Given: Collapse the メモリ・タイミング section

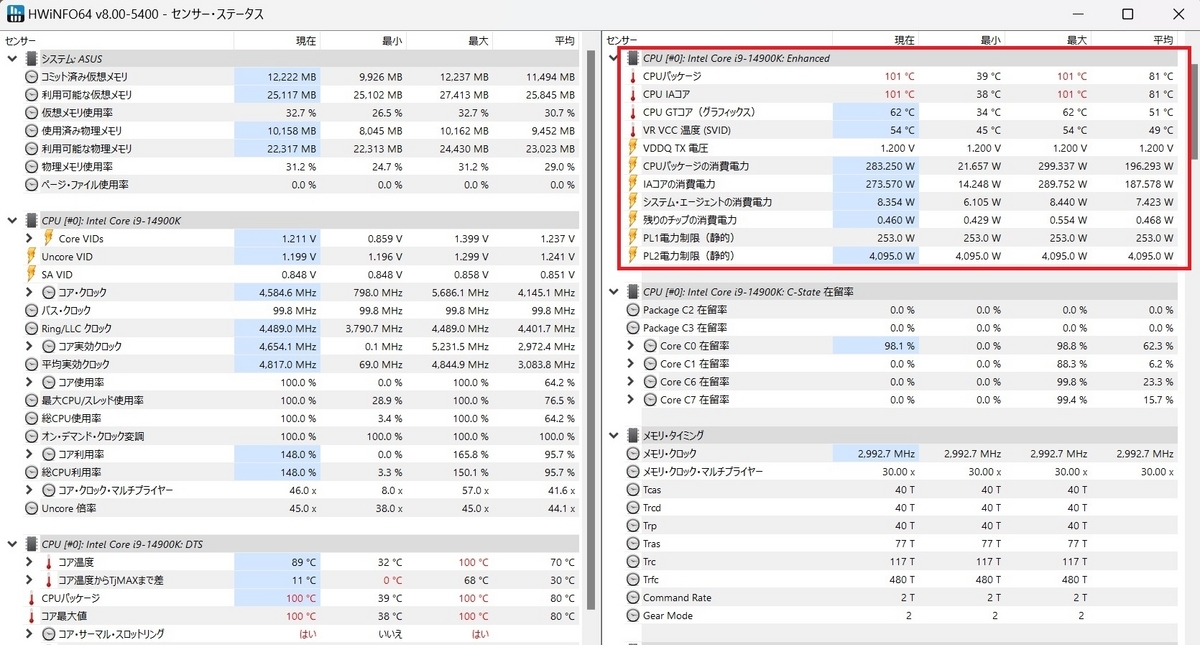Looking at the screenshot, I should click(613, 436).
